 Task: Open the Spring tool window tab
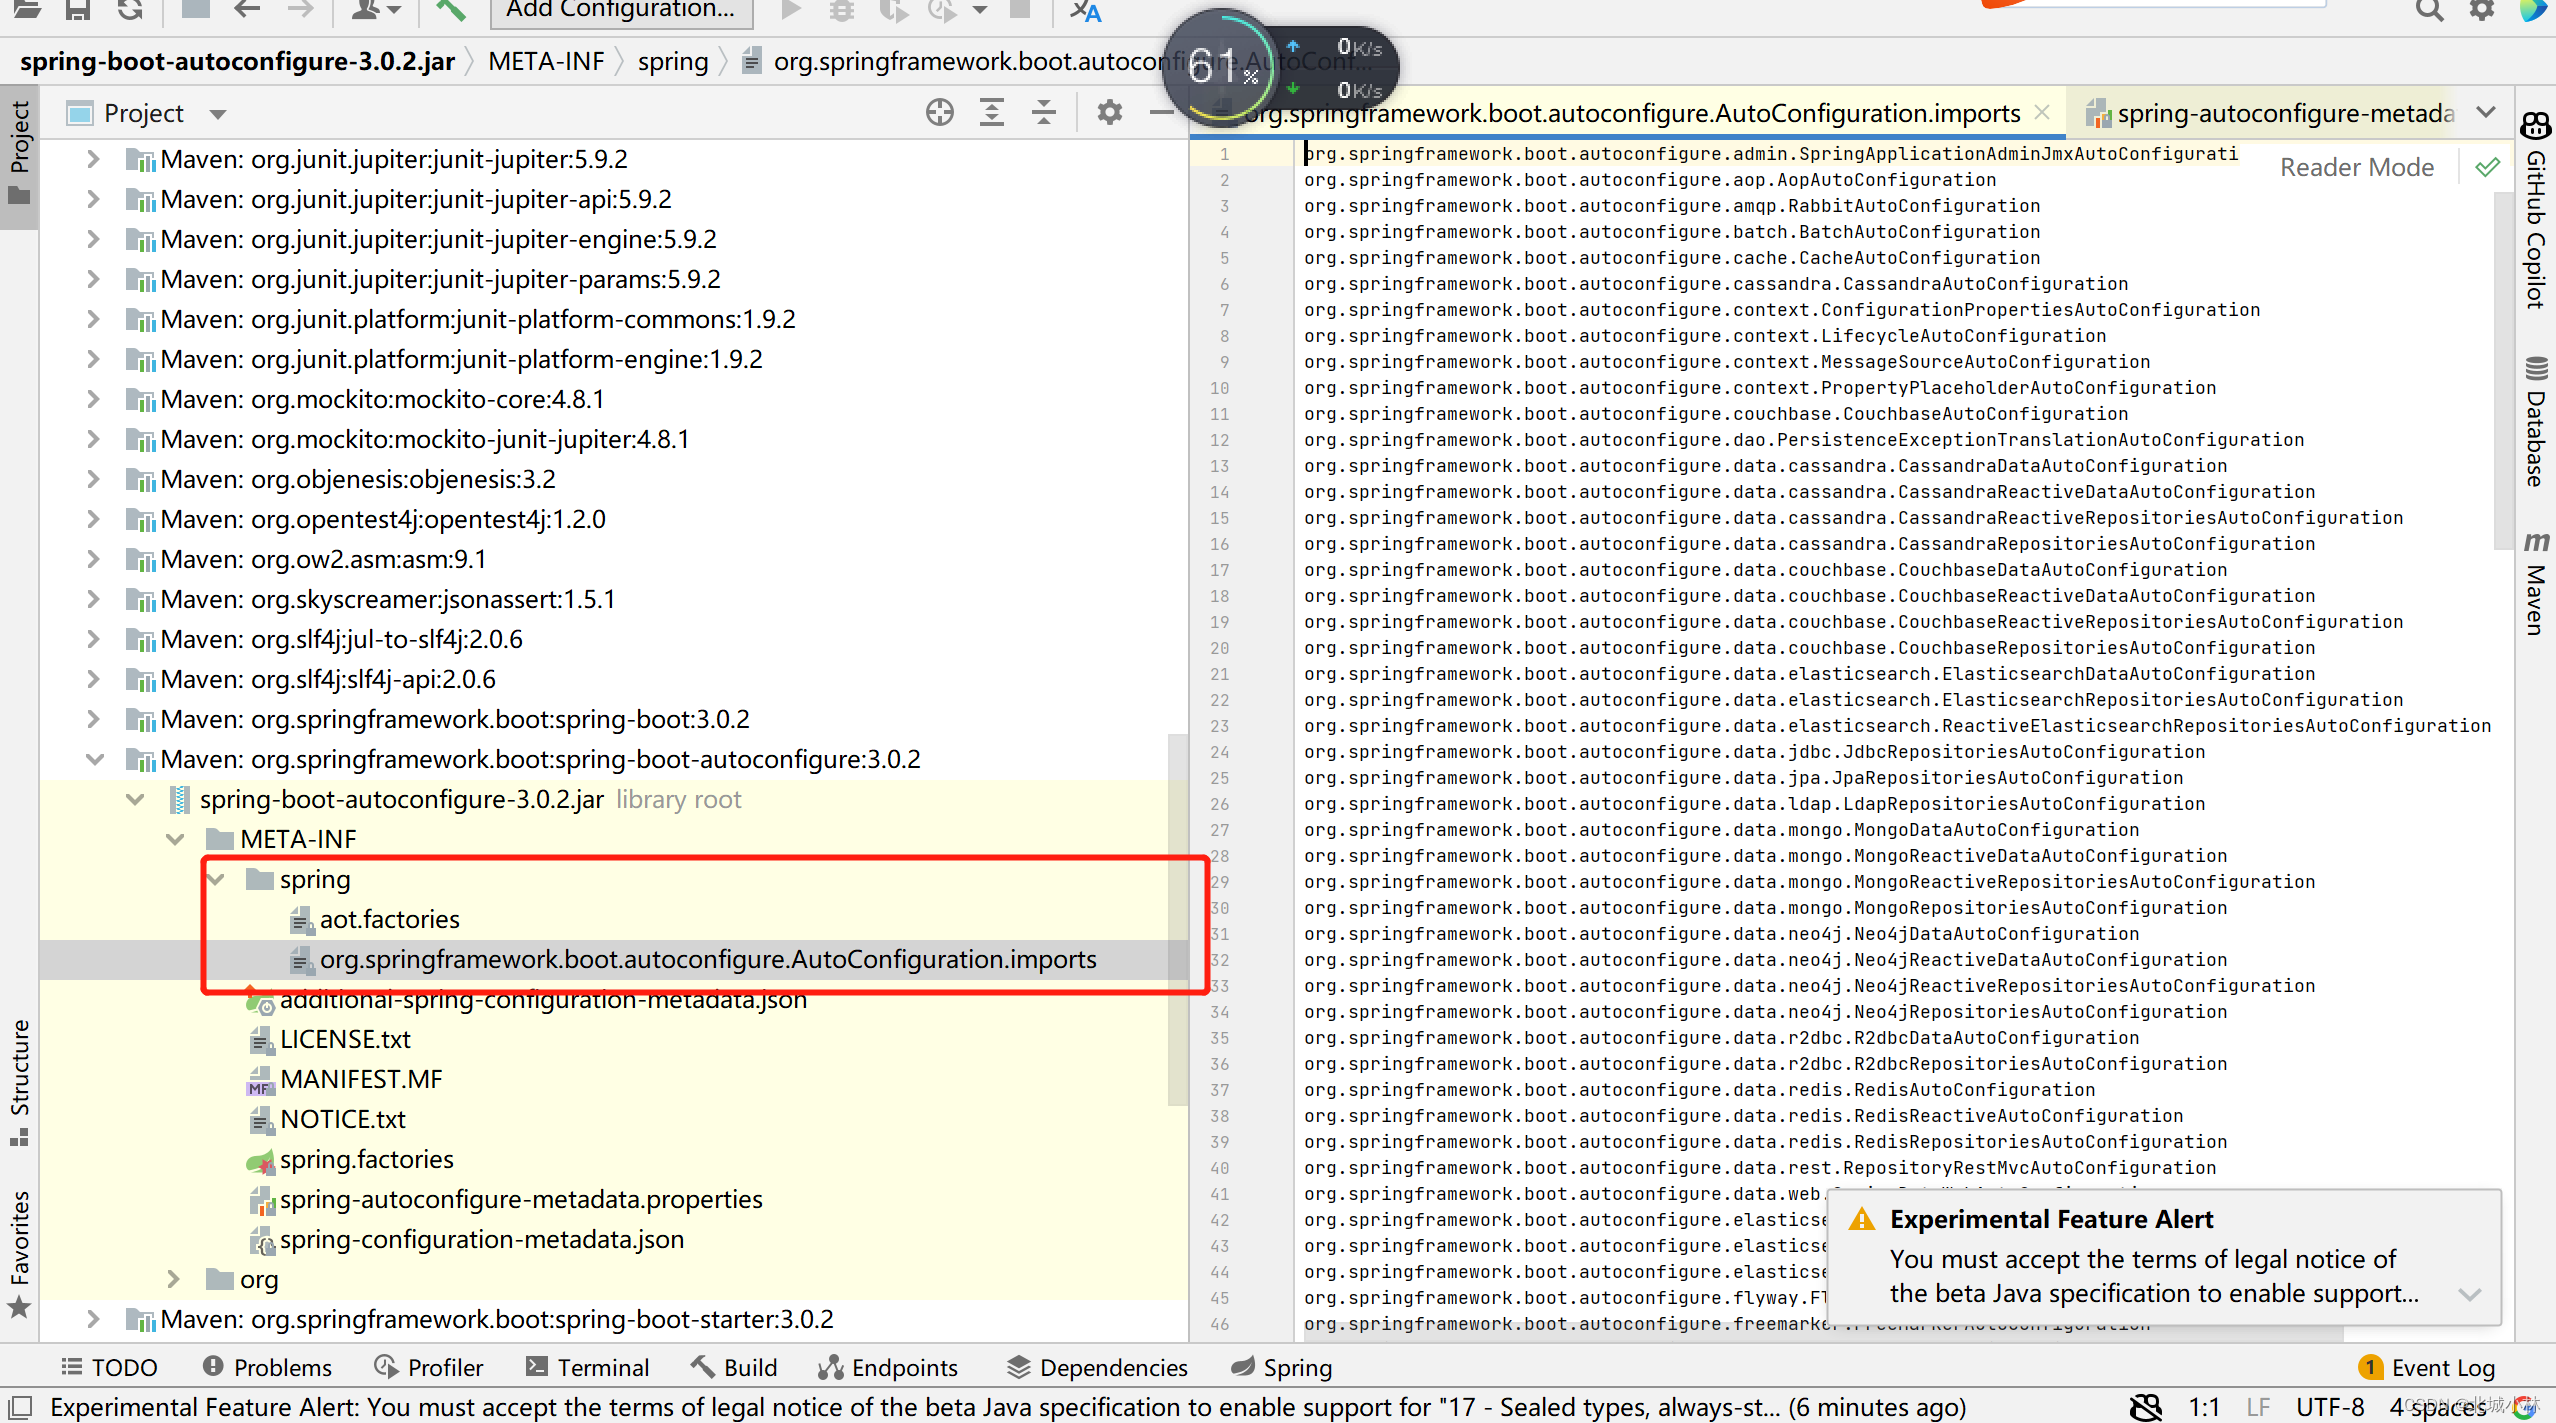click(x=1282, y=1367)
